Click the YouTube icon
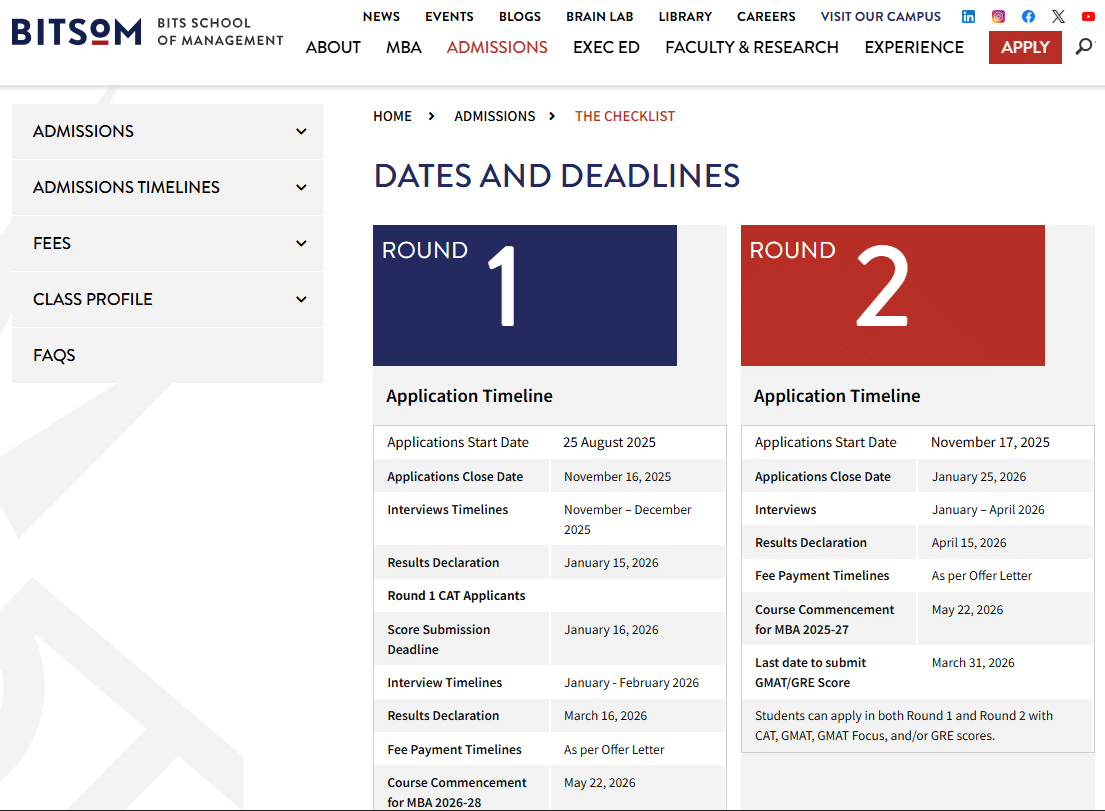The image size is (1105, 811). pyautogui.click(x=1087, y=16)
